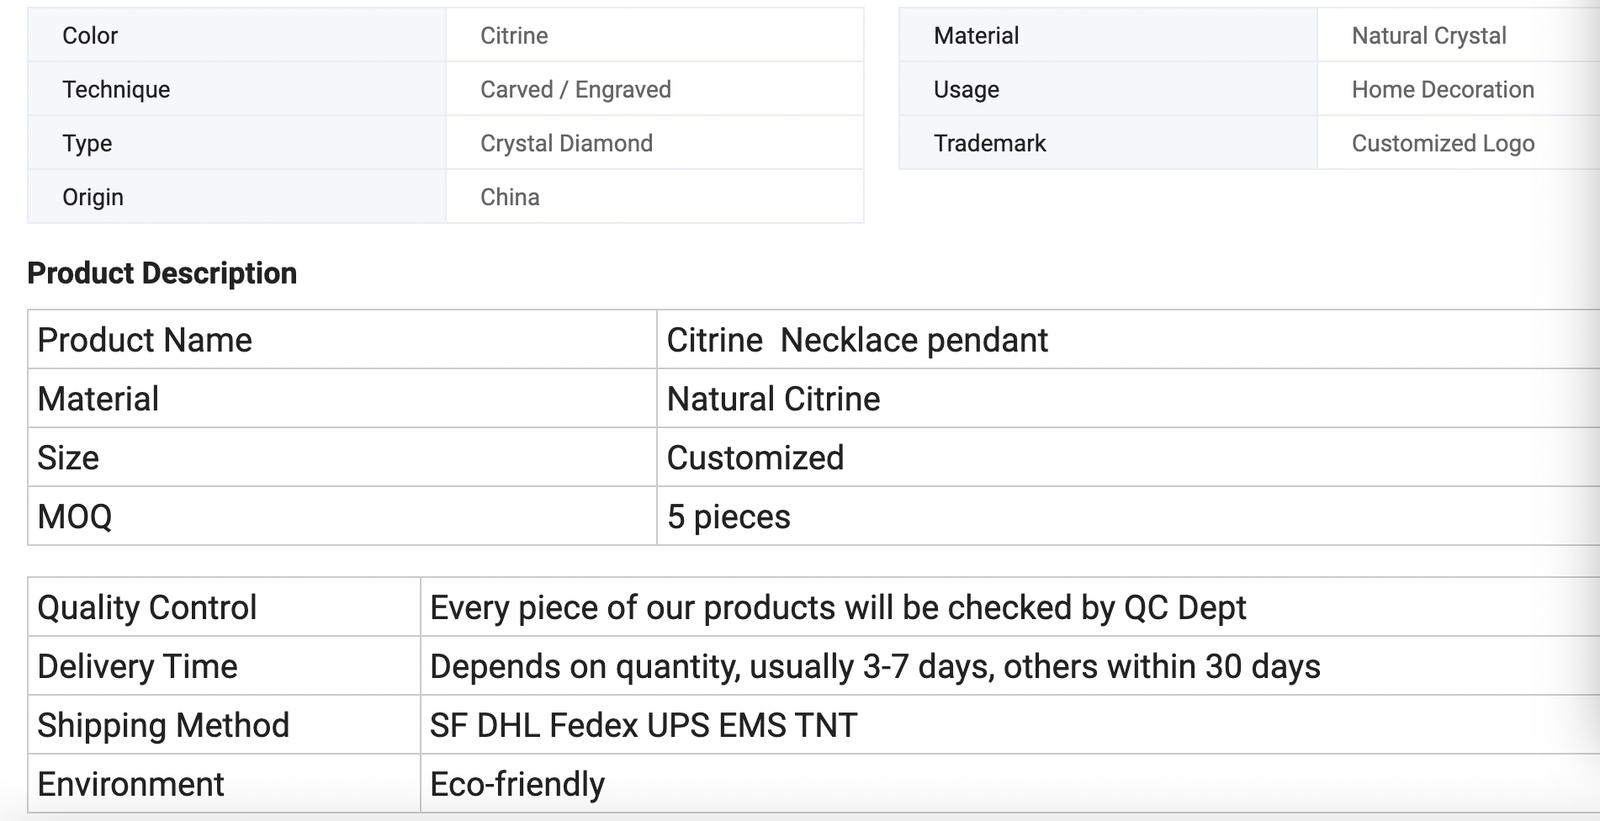Viewport: 1600px width, 821px height.
Task: Select the "5 pieces" MOQ value
Action: (x=728, y=517)
